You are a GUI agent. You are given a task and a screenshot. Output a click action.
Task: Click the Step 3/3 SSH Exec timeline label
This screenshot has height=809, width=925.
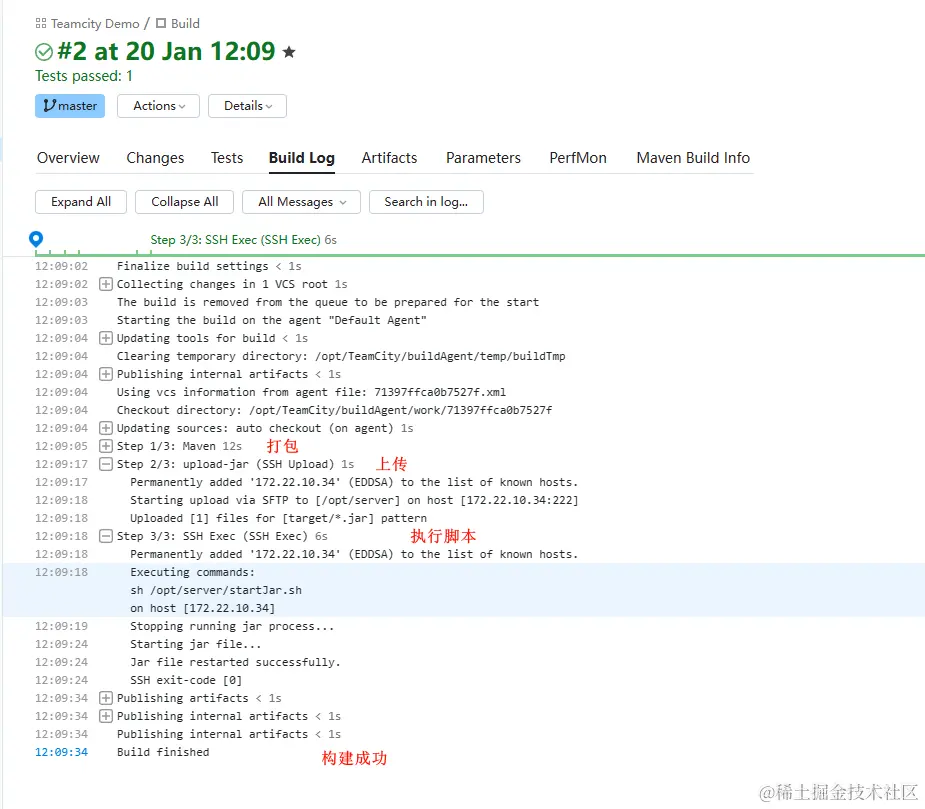243,240
